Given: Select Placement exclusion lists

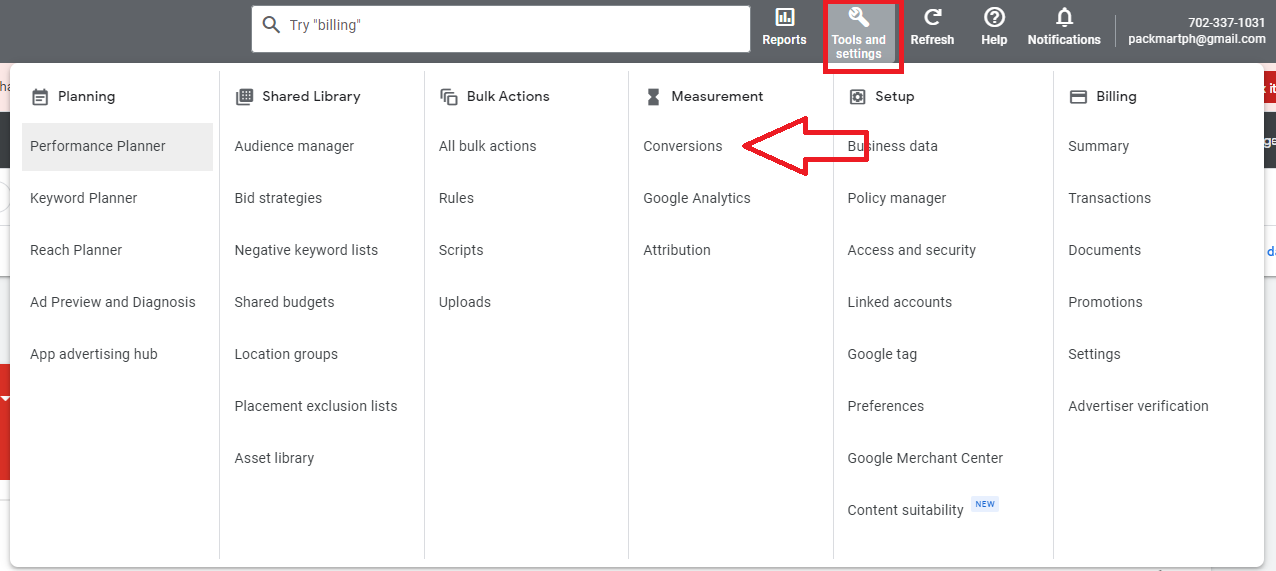Looking at the screenshot, I should click(316, 406).
